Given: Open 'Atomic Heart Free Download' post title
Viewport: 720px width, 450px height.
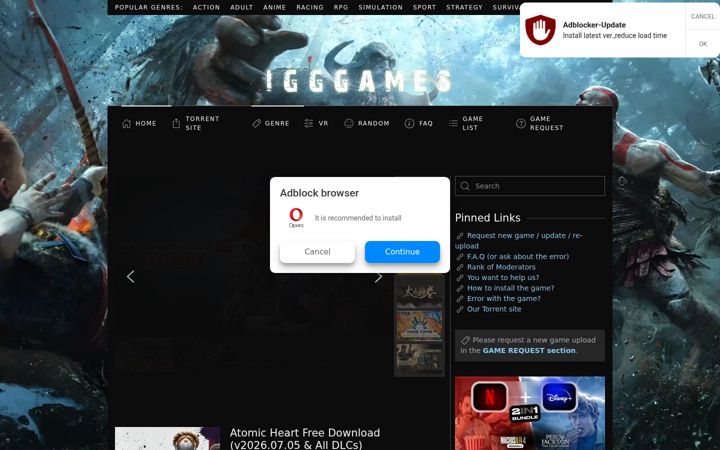Looking at the screenshot, I should point(305,439).
